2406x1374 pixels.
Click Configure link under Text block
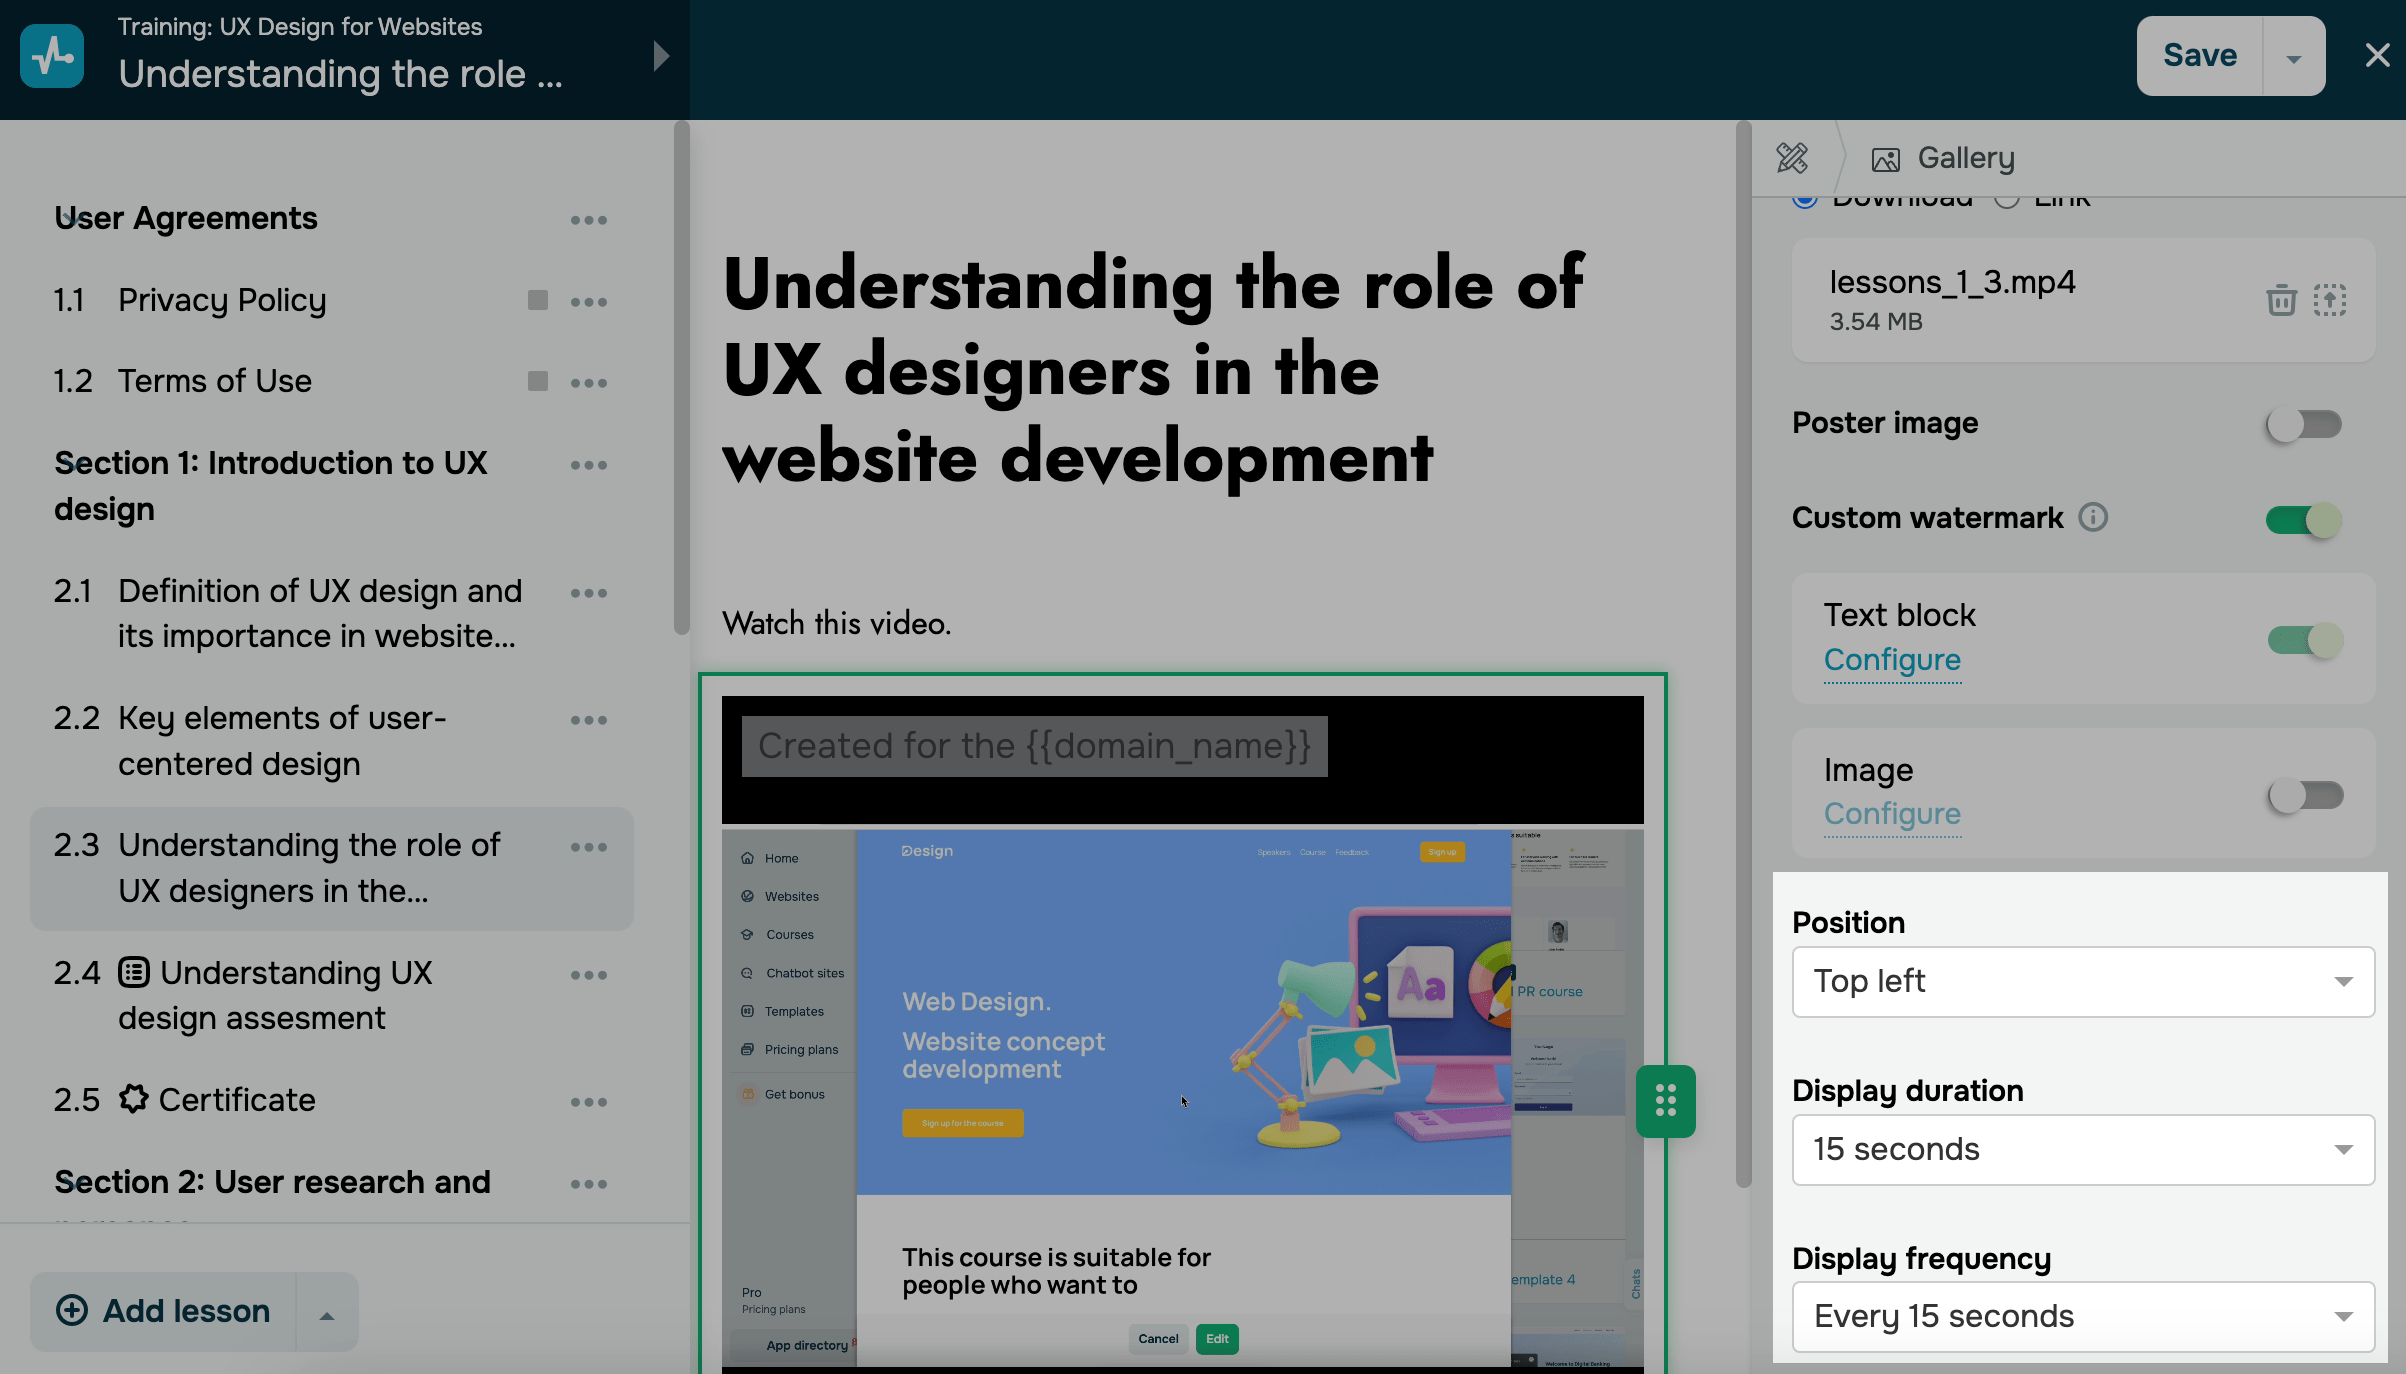pos(1892,660)
